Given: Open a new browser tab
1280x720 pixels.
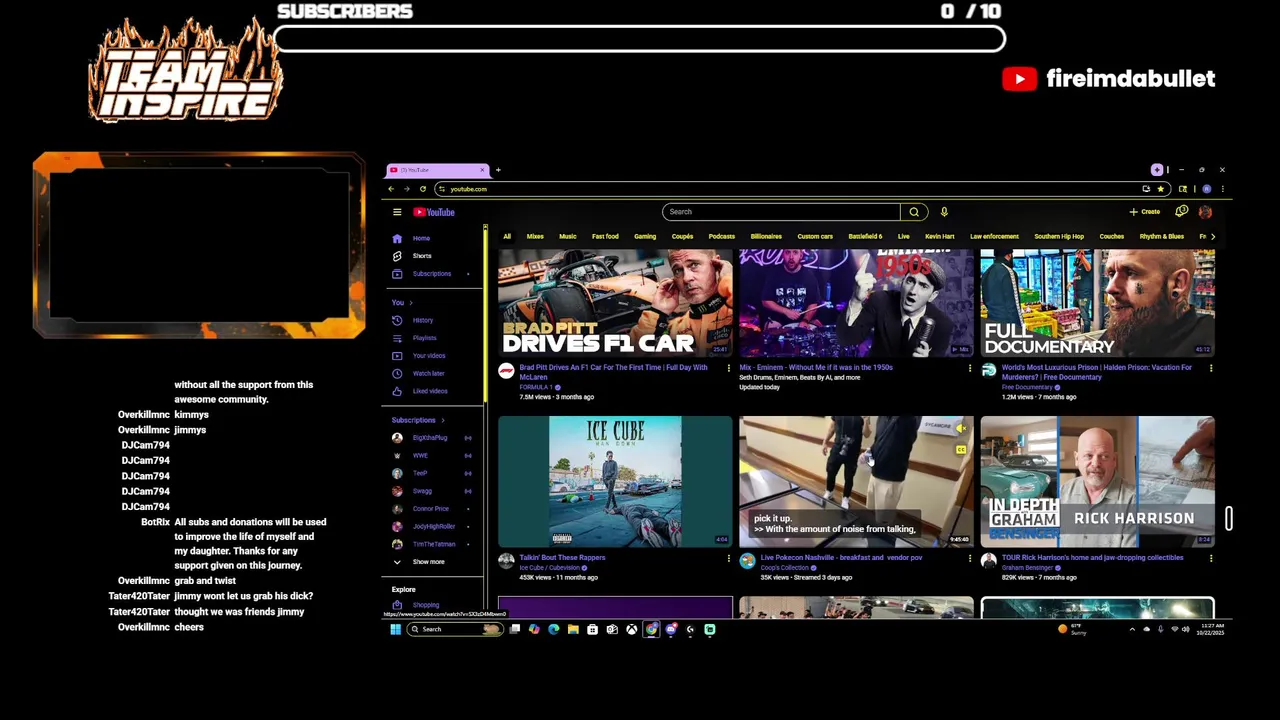Looking at the screenshot, I should pos(498,170).
